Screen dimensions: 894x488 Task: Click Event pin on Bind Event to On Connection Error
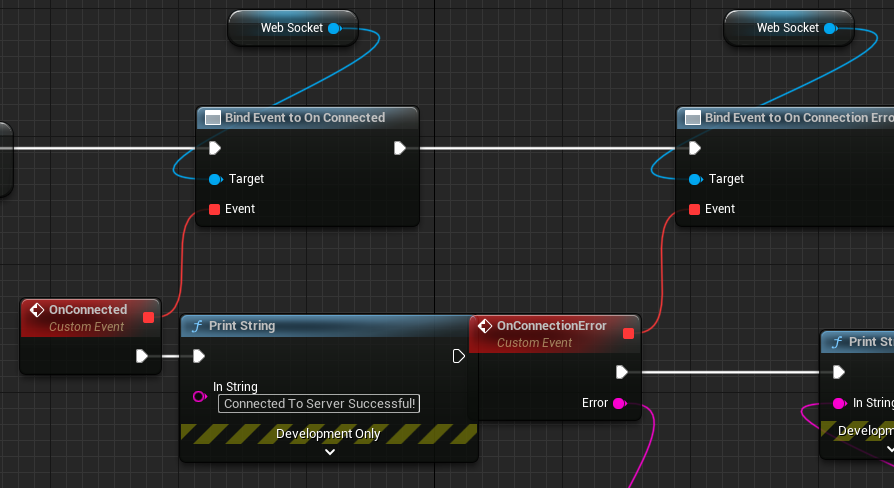pyautogui.click(x=694, y=209)
